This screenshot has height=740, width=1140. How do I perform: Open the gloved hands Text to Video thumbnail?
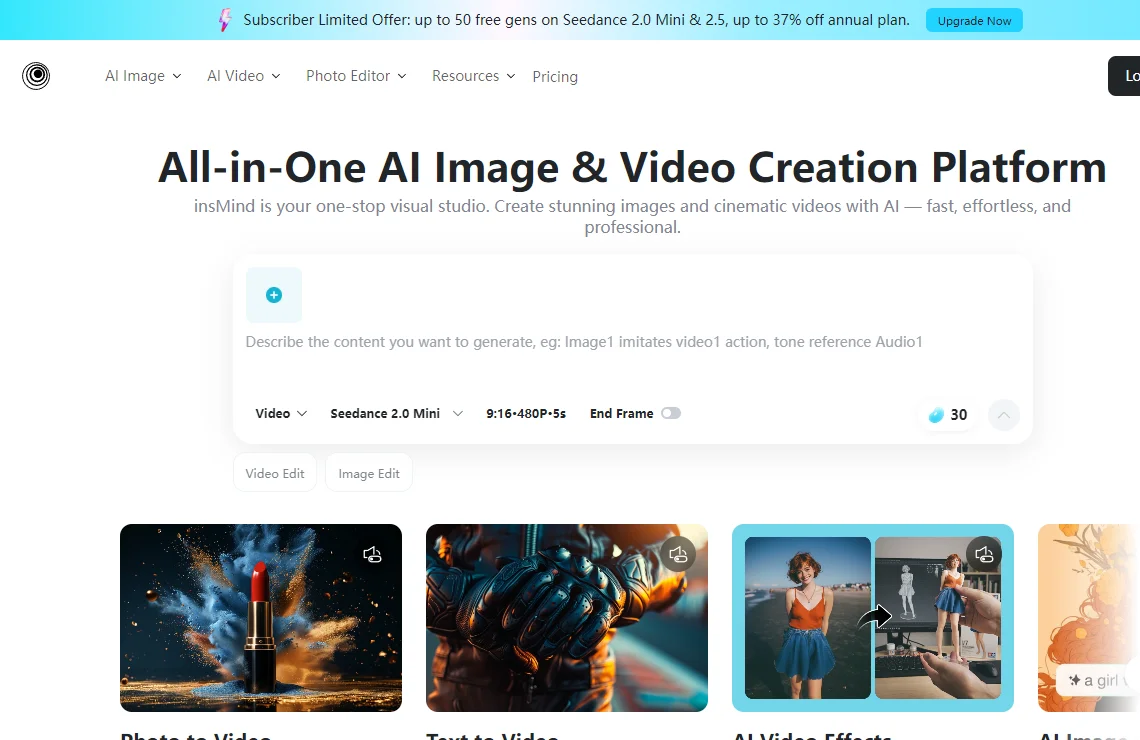pos(567,618)
